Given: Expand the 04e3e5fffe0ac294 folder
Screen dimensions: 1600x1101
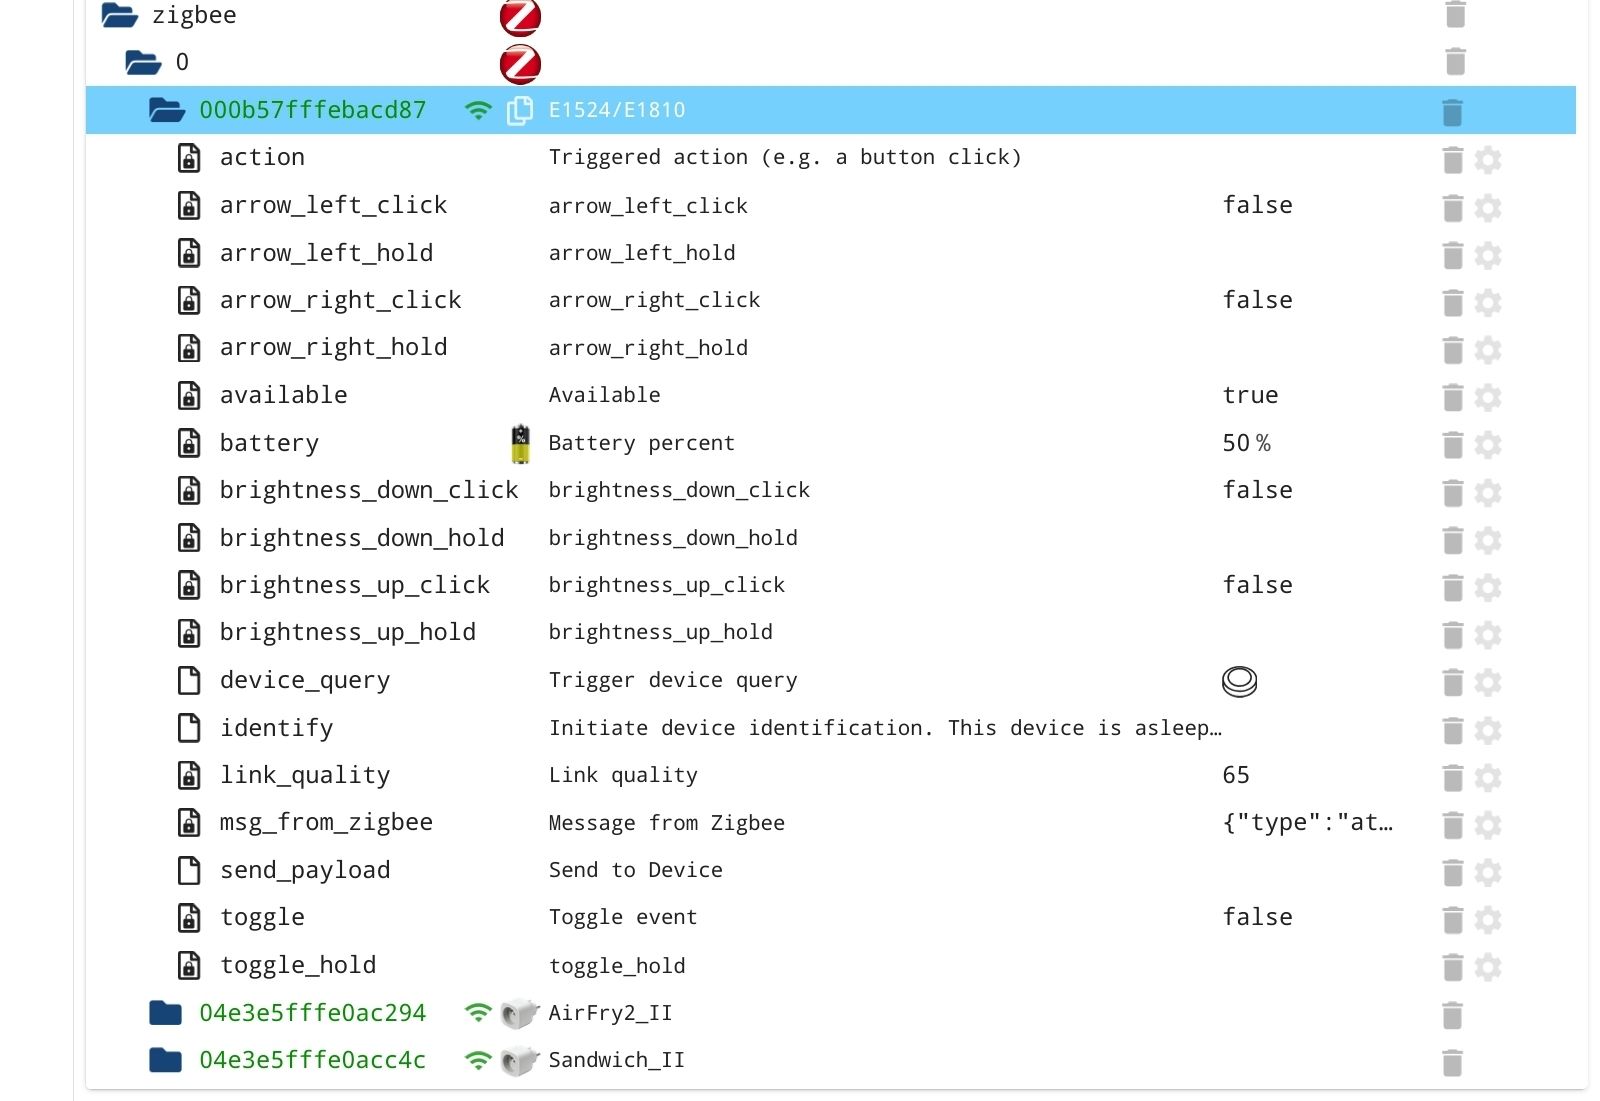Looking at the screenshot, I should pyautogui.click(x=165, y=1013).
